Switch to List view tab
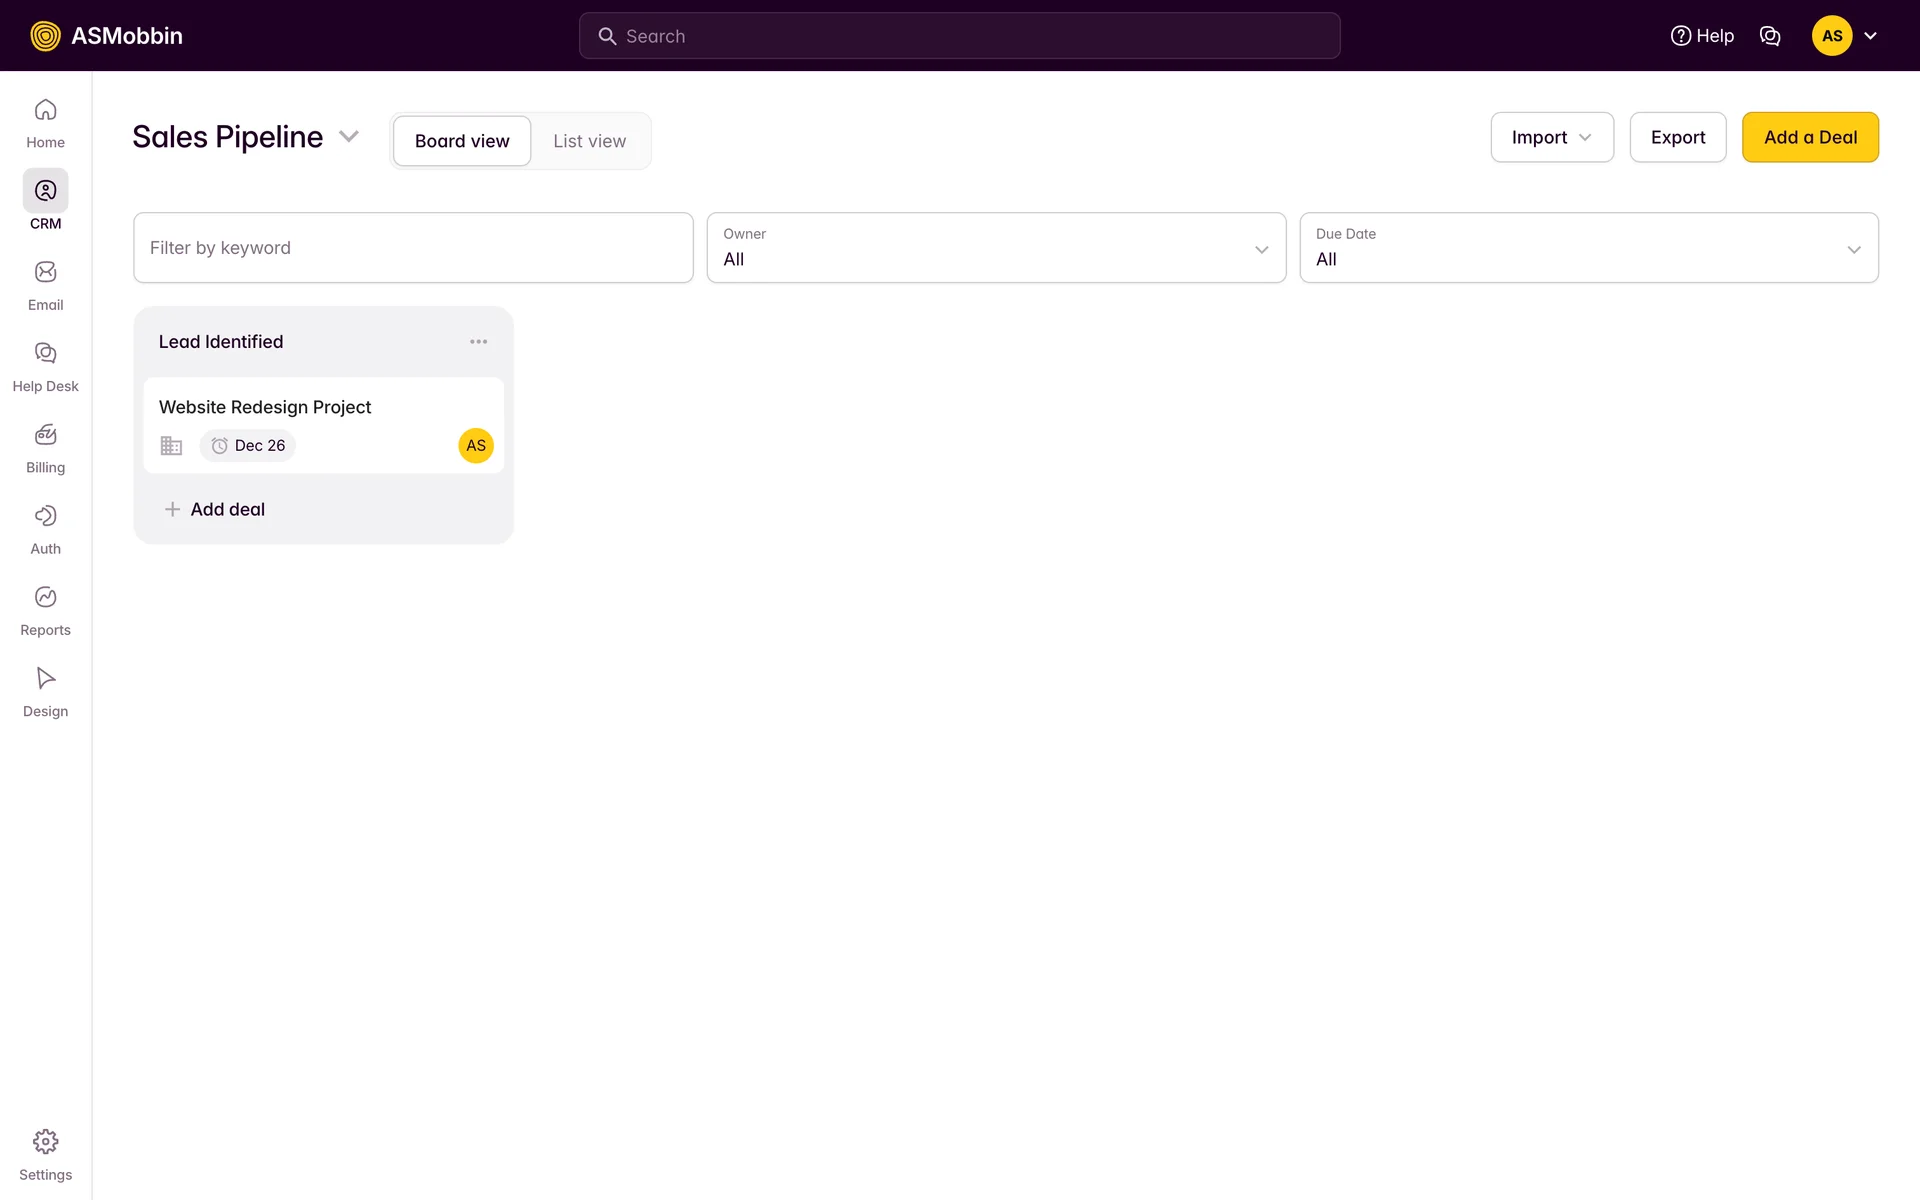 tap(589, 141)
